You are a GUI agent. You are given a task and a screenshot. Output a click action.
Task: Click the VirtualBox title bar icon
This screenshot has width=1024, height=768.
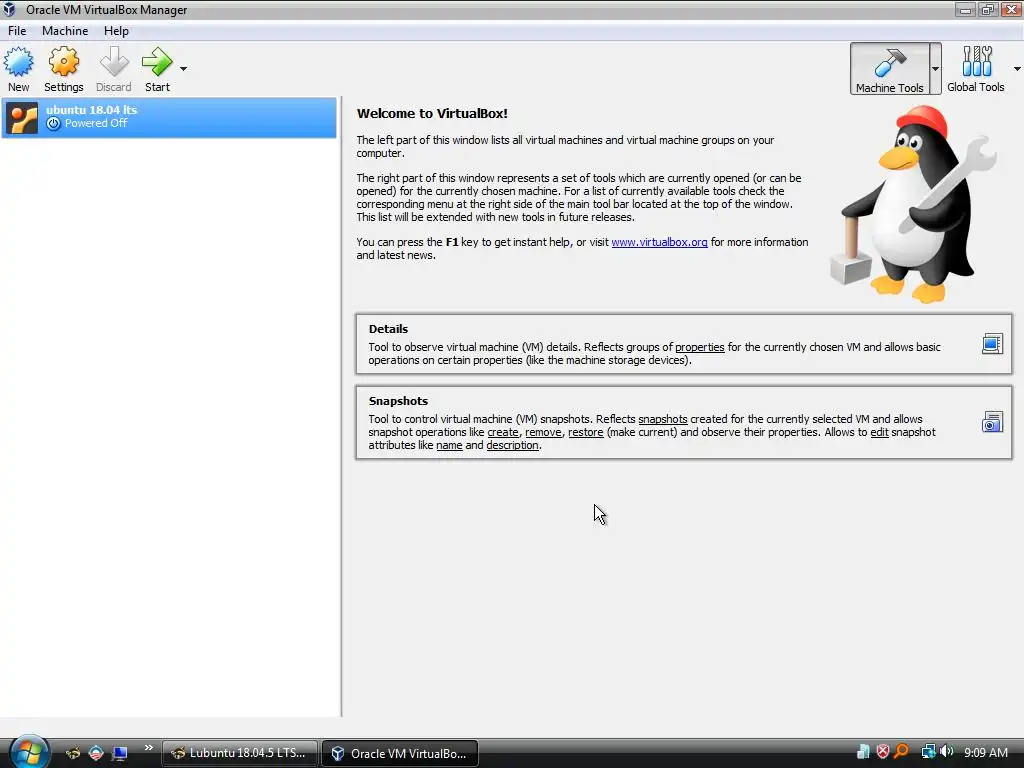[x=9, y=10]
